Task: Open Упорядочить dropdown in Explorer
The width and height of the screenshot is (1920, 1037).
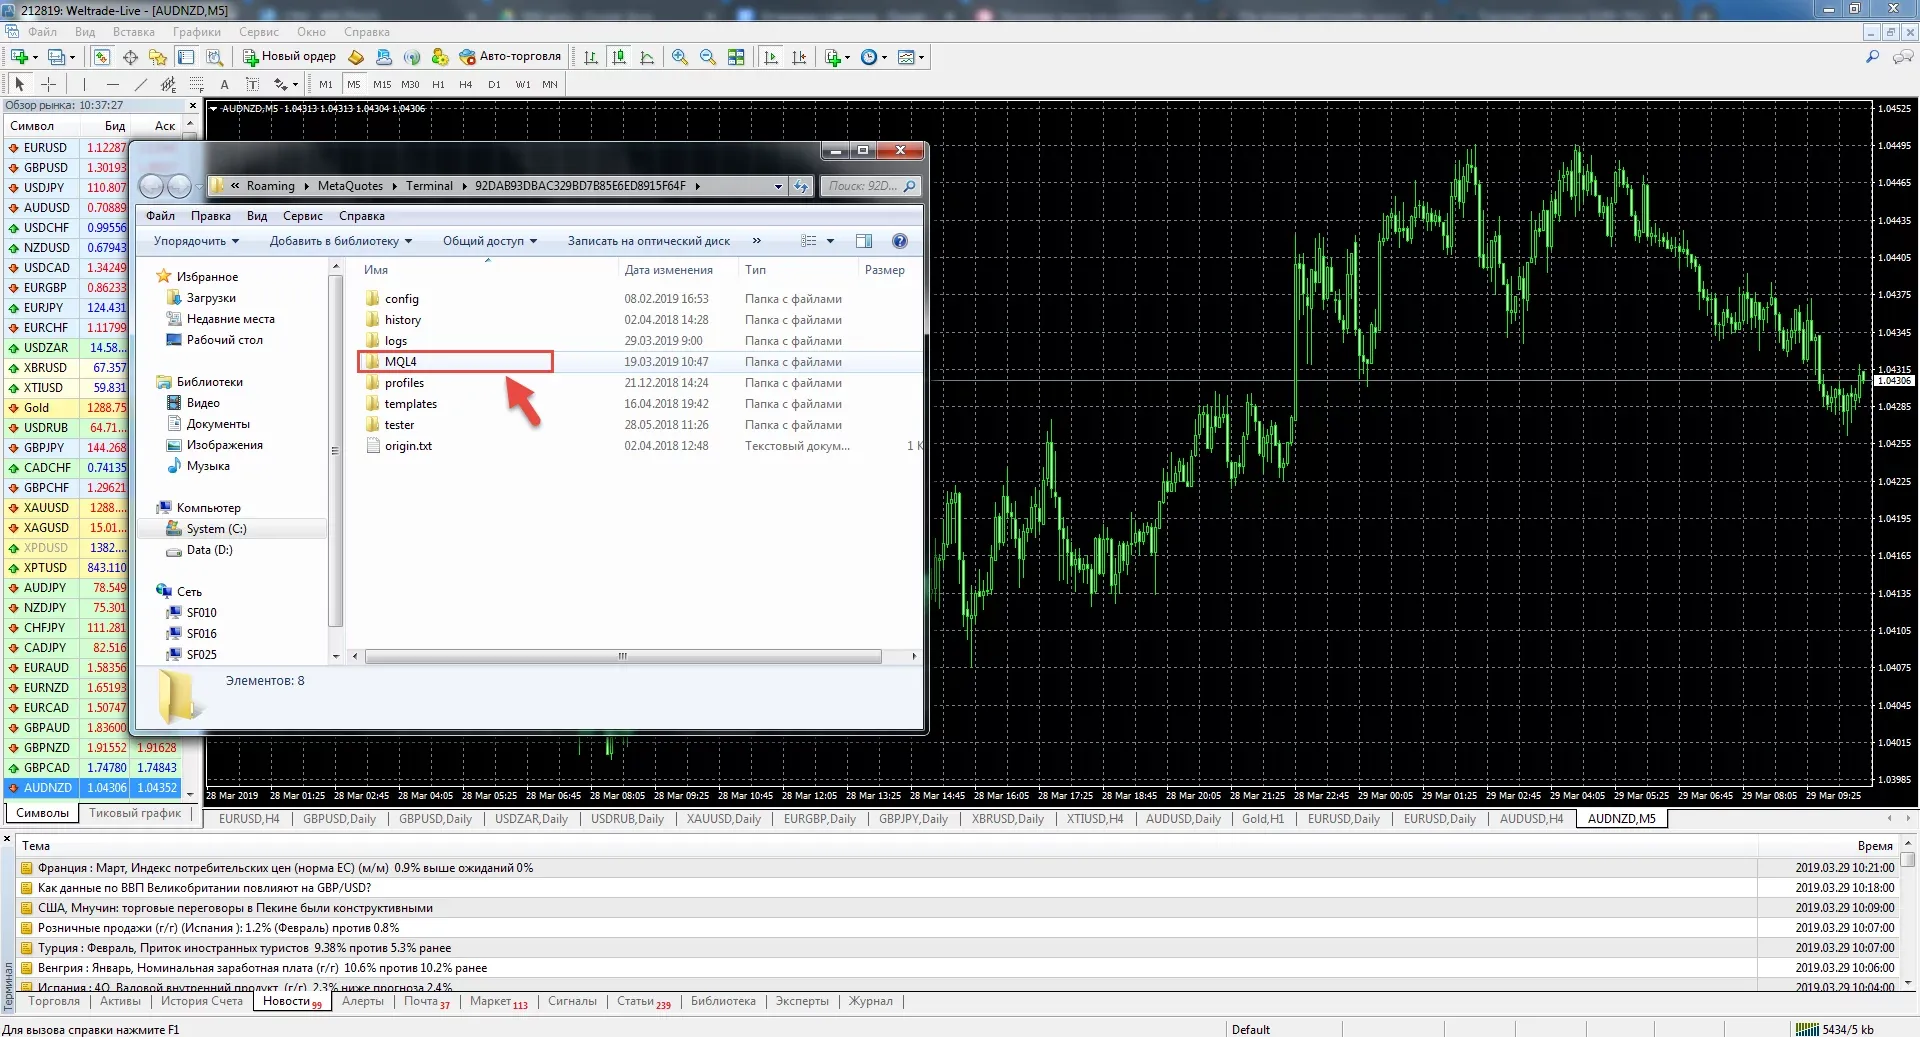Action: (196, 241)
